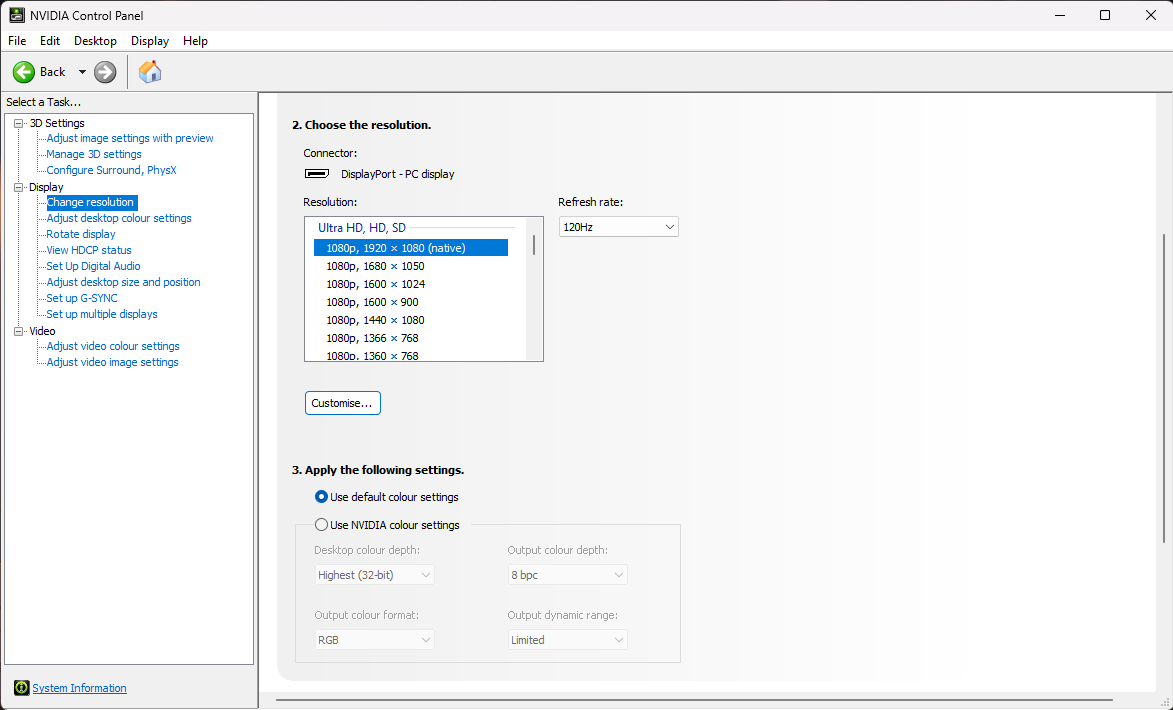Click the grey Forward arrow icon
Screen dimensions: 1173x710
[105, 72]
